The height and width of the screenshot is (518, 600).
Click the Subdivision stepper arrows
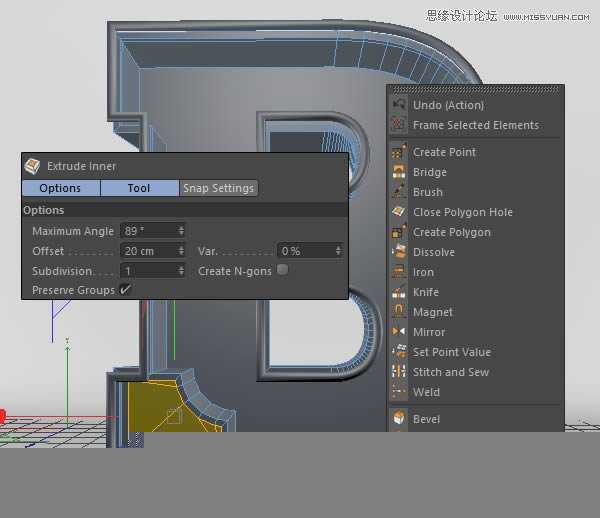pyautogui.click(x=181, y=271)
